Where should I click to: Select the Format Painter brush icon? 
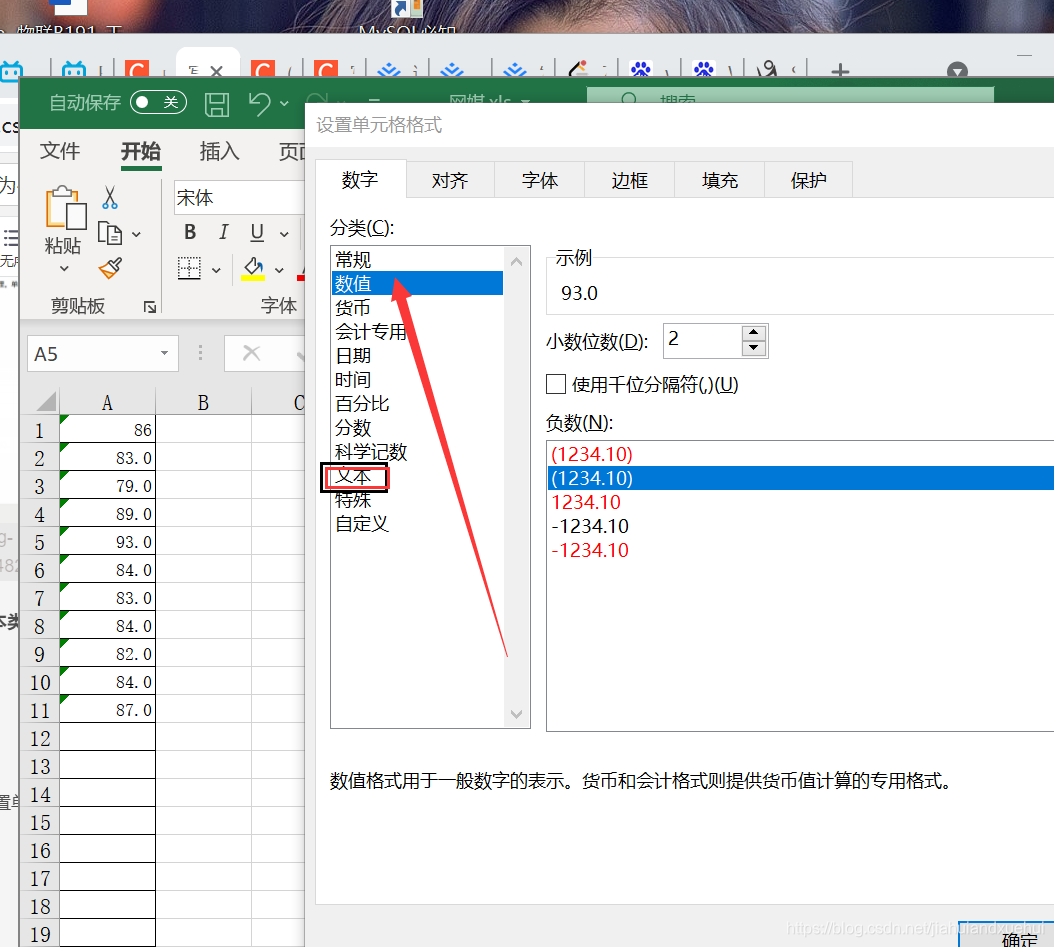coord(110,267)
